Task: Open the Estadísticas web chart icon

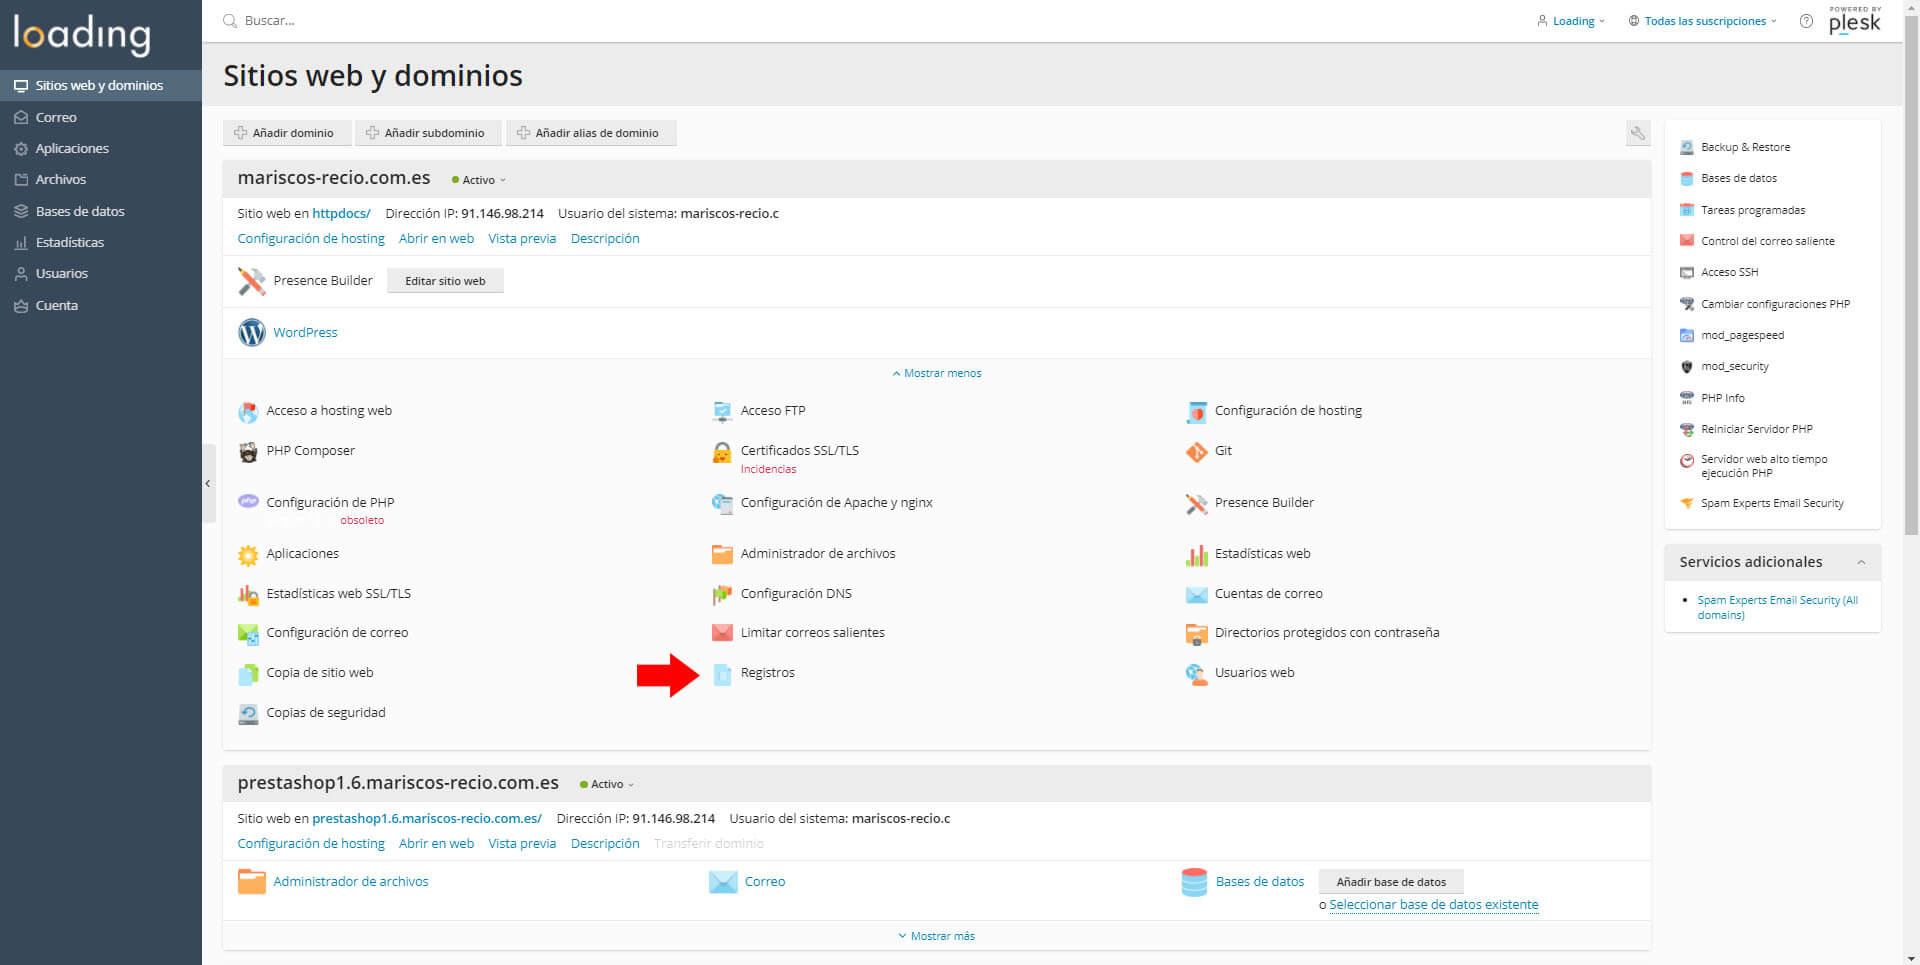Action: pyautogui.click(x=1196, y=555)
